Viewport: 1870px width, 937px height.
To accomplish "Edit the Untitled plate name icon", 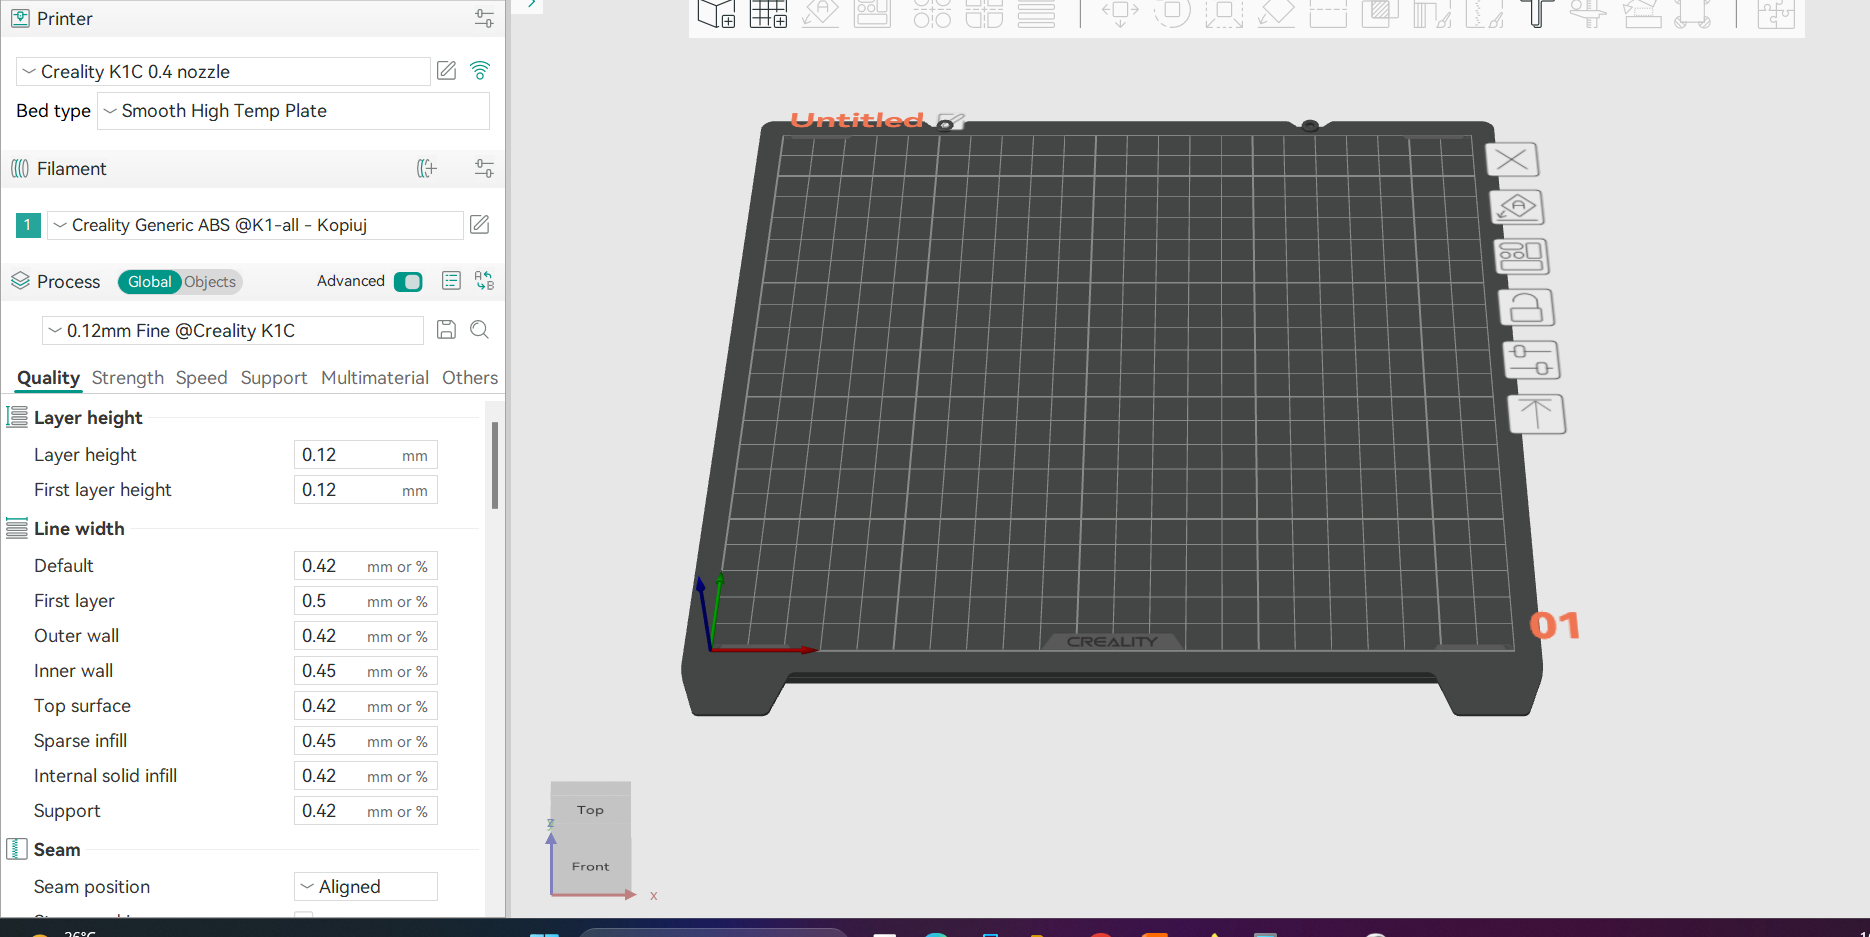I will 951,122.
